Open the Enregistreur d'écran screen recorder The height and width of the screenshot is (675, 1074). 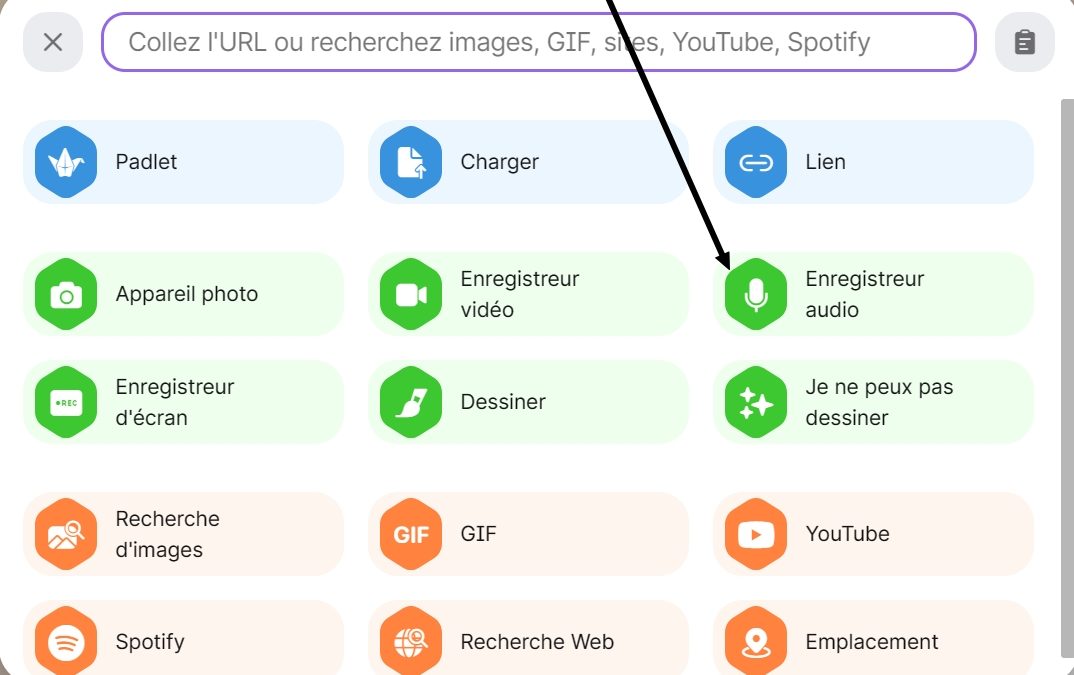click(183, 402)
